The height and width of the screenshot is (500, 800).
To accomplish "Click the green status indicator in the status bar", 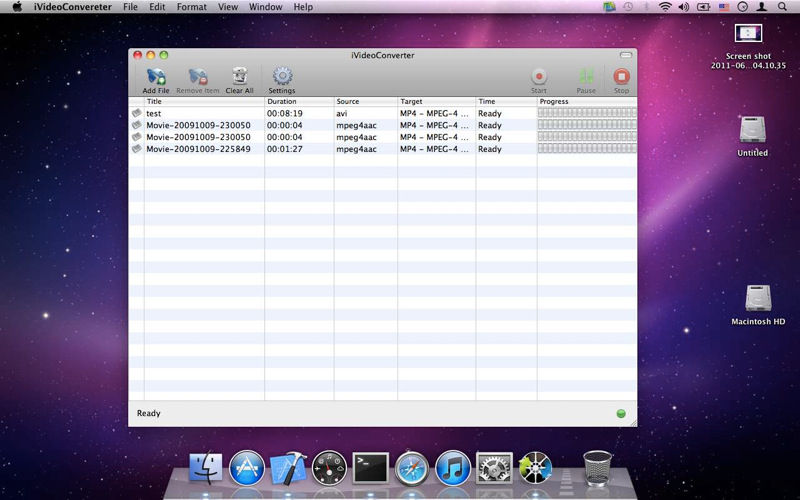I will point(621,414).
